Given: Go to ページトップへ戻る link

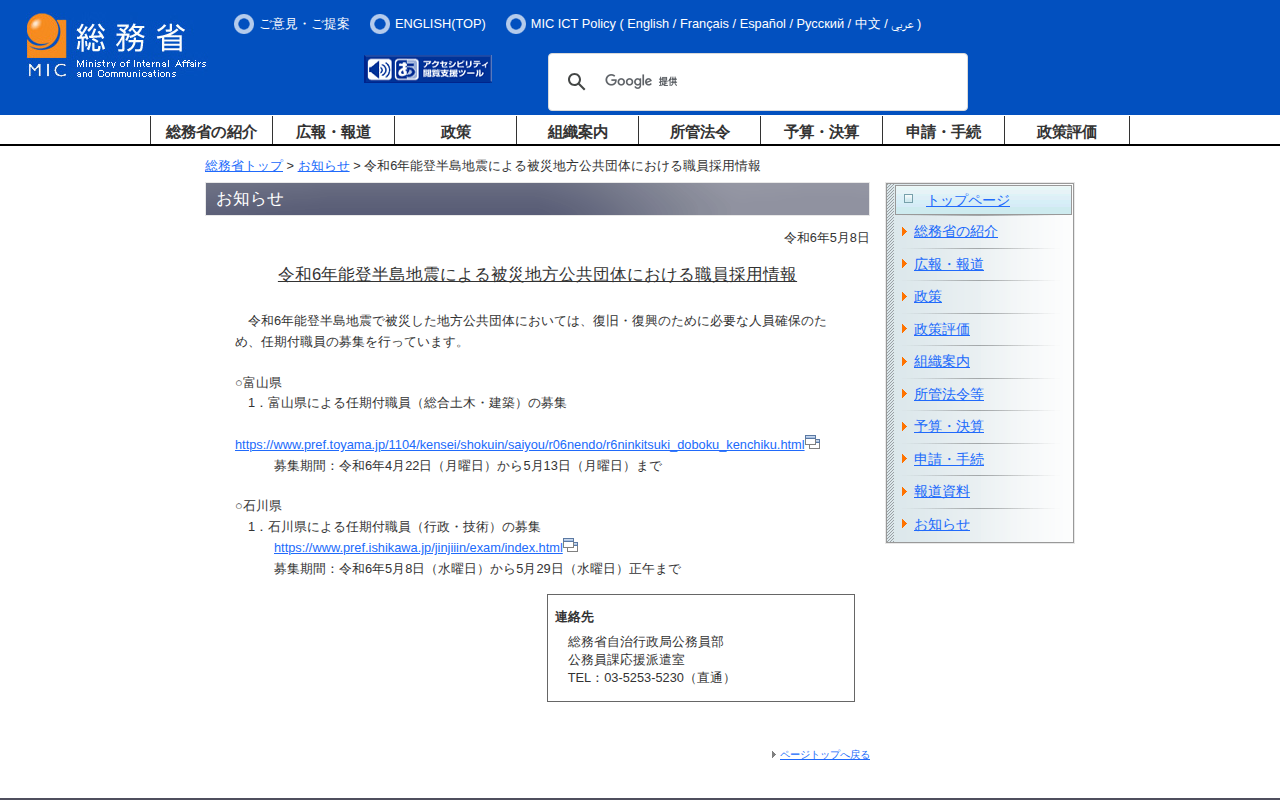Looking at the screenshot, I should tap(824, 755).
